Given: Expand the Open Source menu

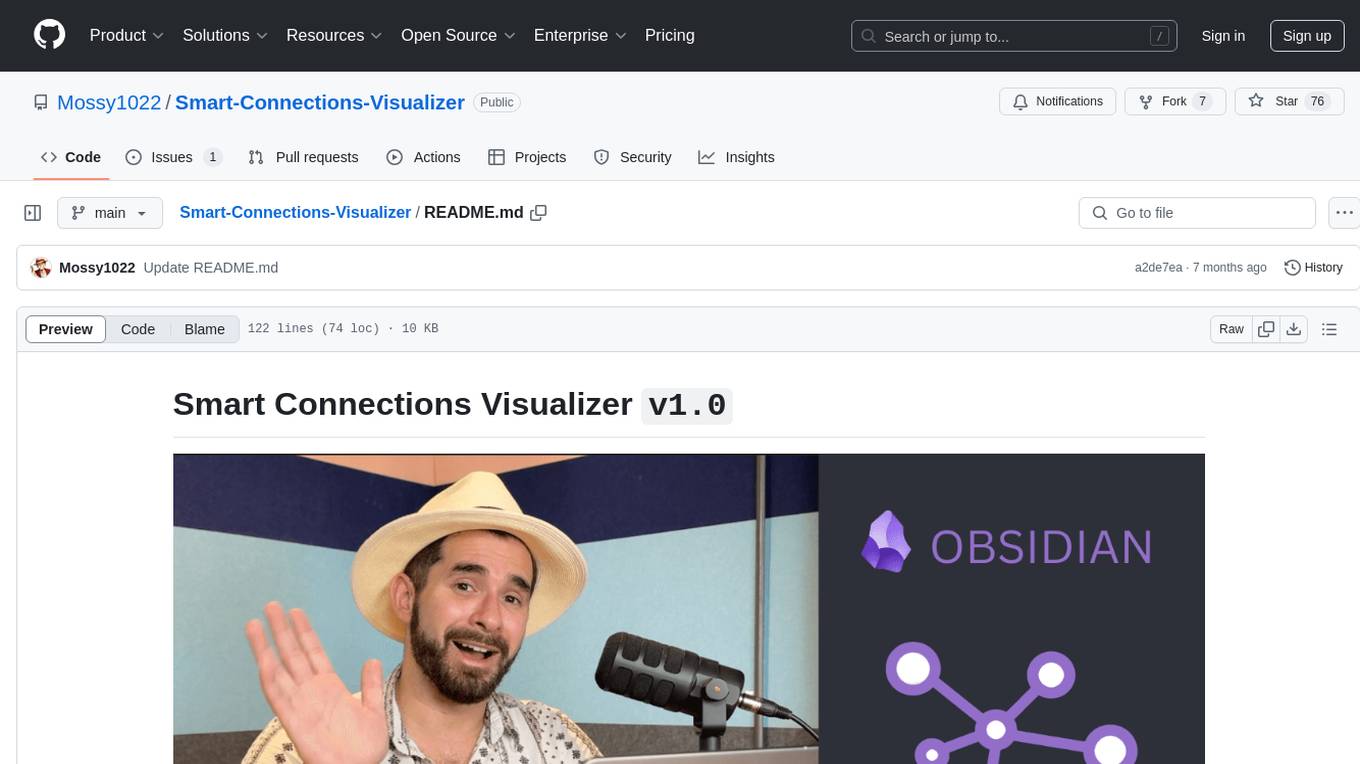Looking at the screenshot, I should (x=458, y=35).
